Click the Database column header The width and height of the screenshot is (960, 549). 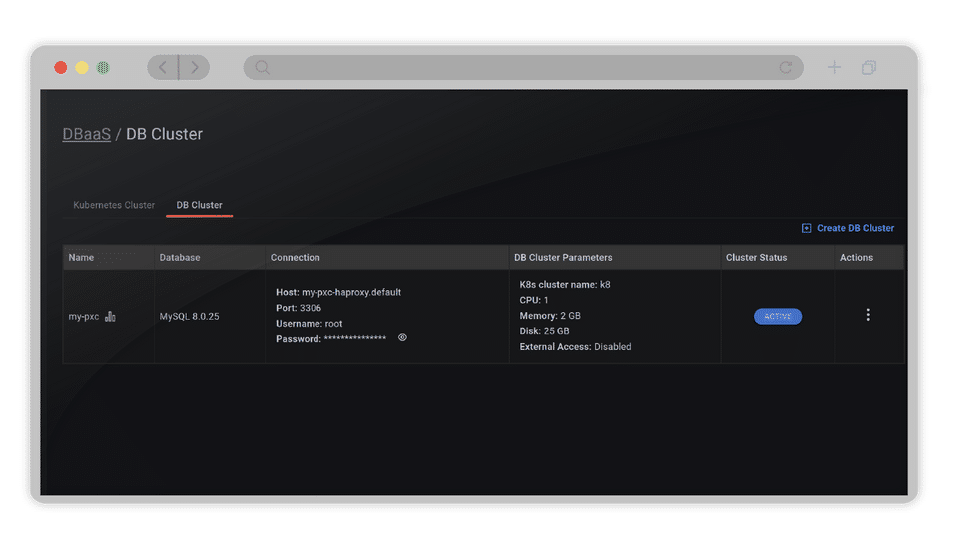coord(180,258)
